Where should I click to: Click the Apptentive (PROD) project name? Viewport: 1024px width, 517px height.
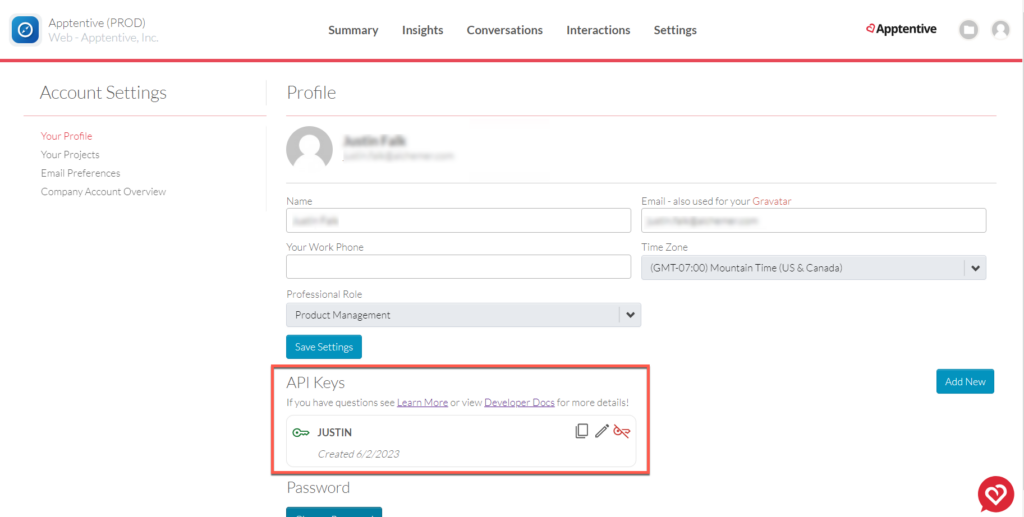click(97, 23)
